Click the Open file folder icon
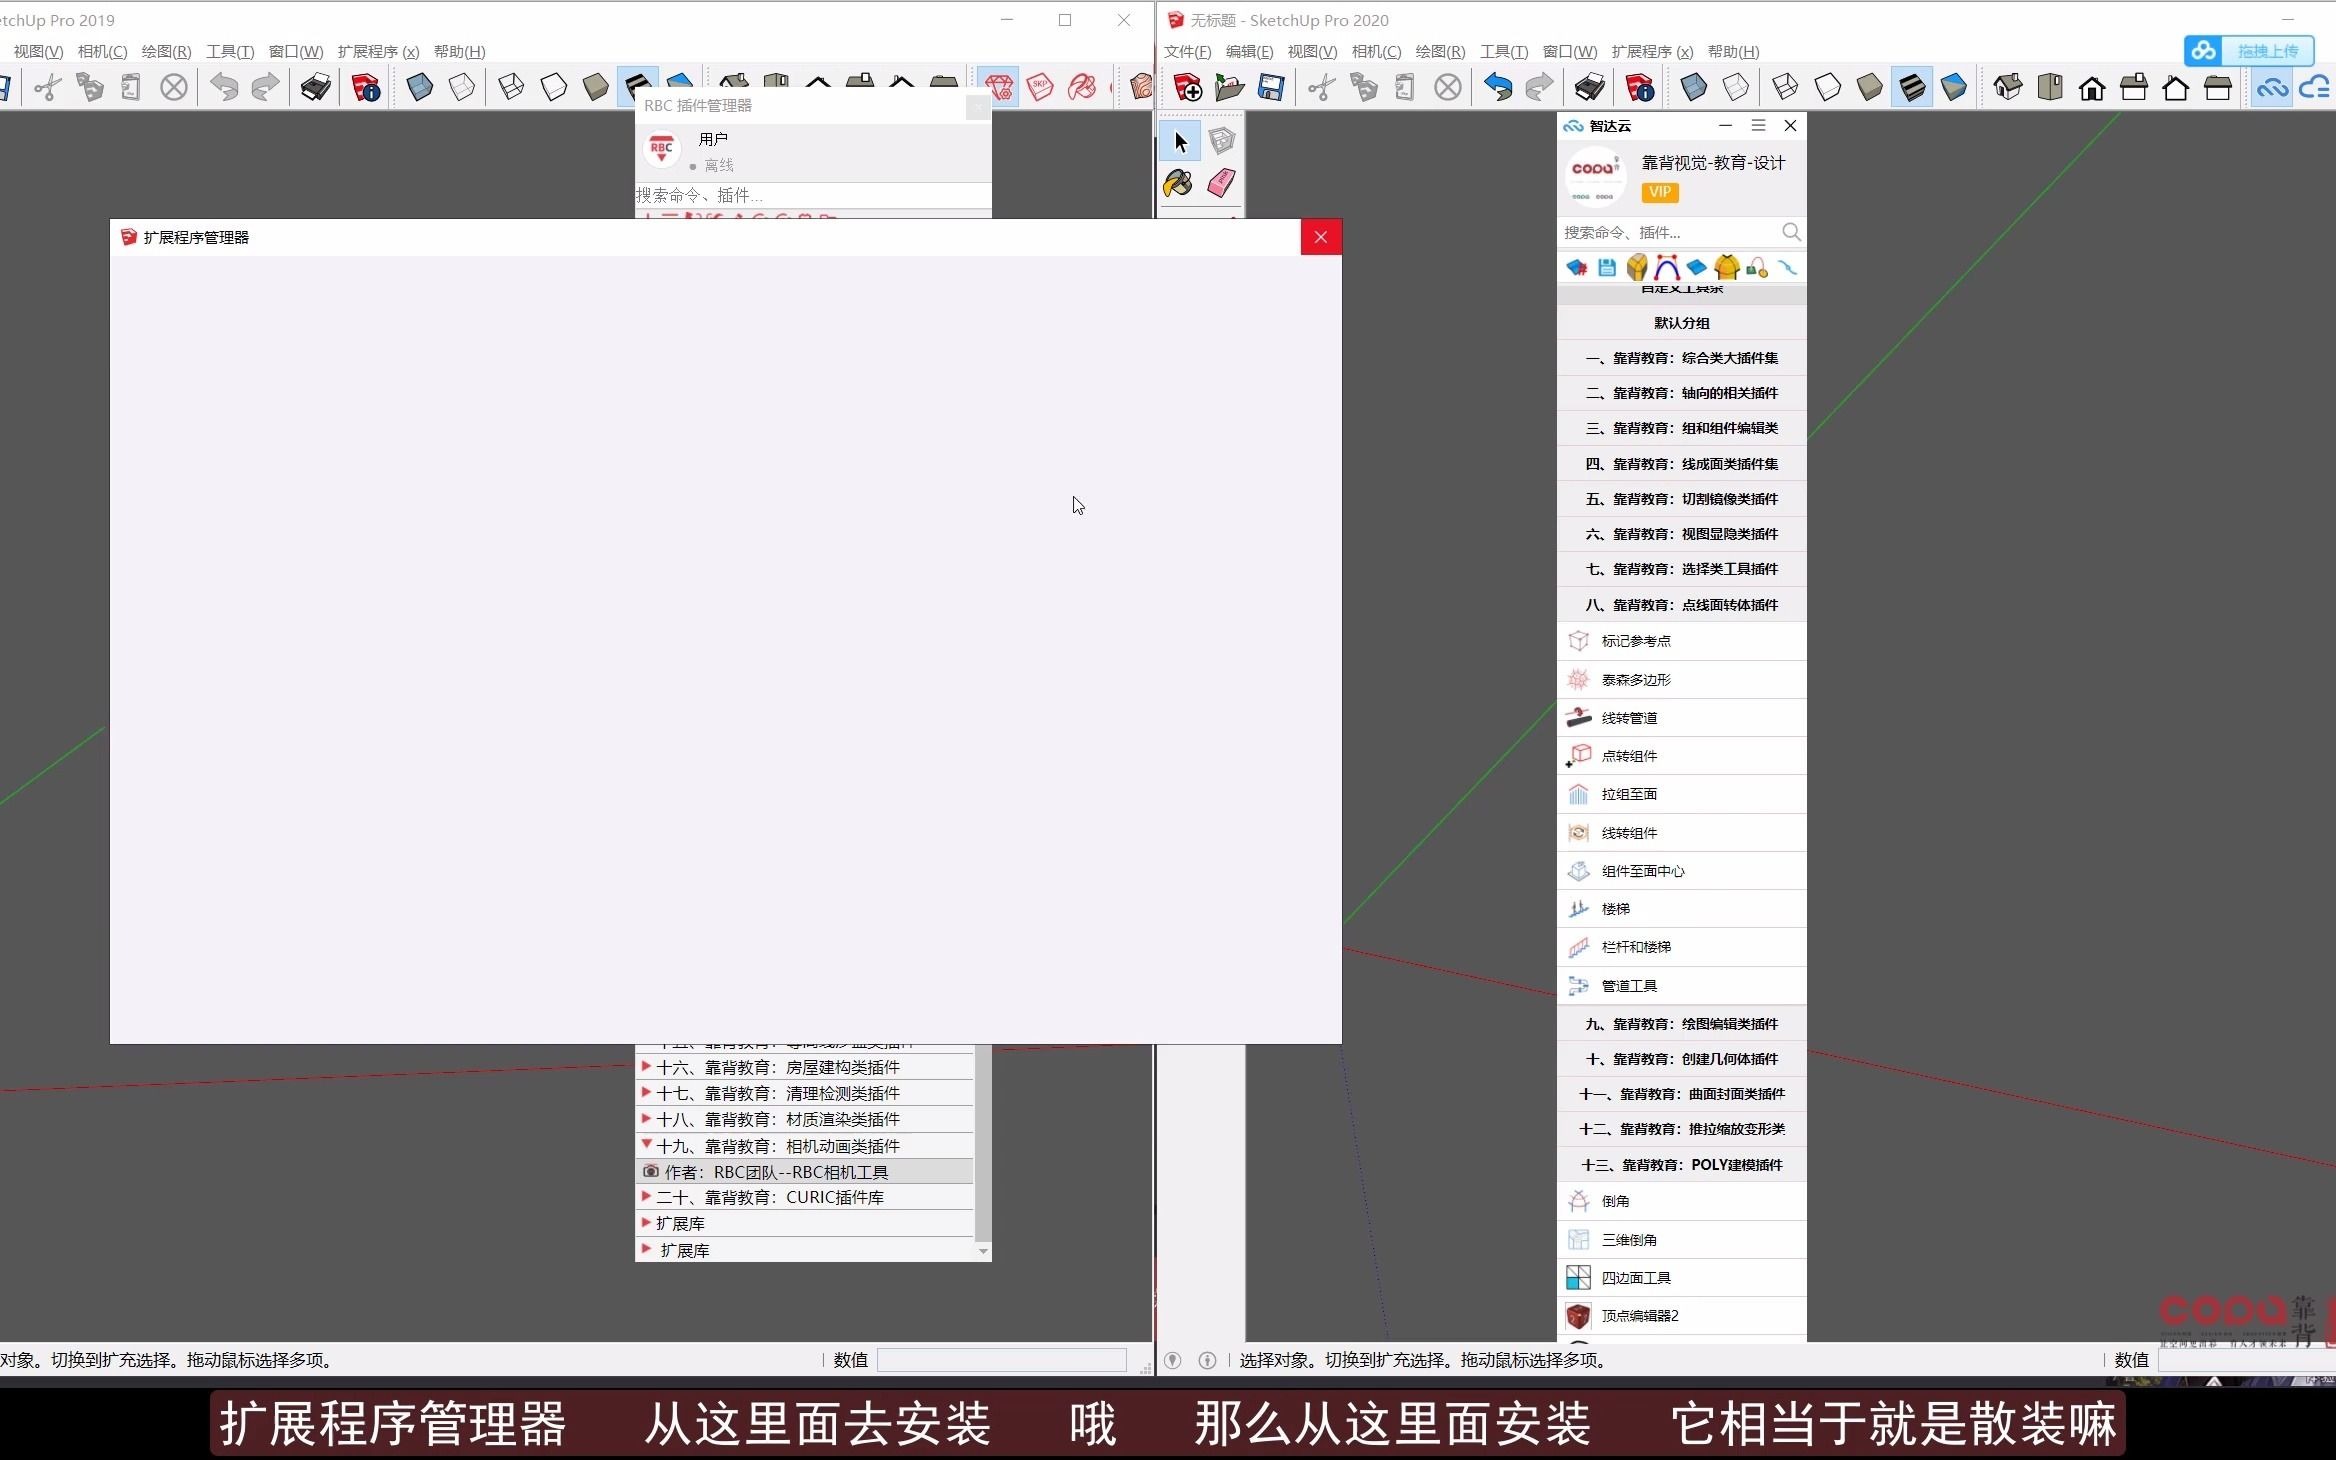The image size is (2336, 1460). pyautogui.click(x=1229, y=88)
